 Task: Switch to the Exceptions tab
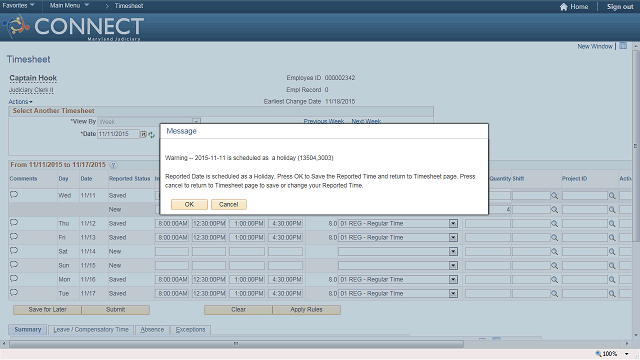click(191, 329)
